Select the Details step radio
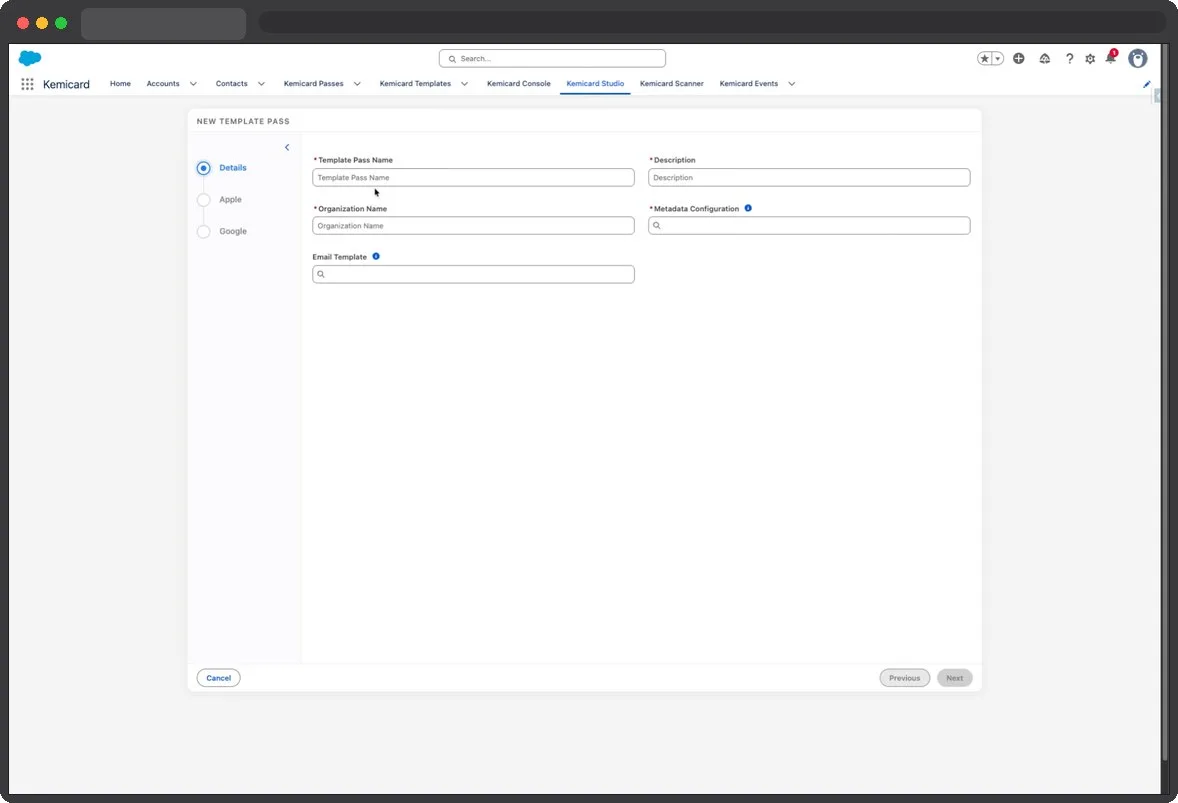The height and width of the screenshot is (803, 1178). pos(204,168)
